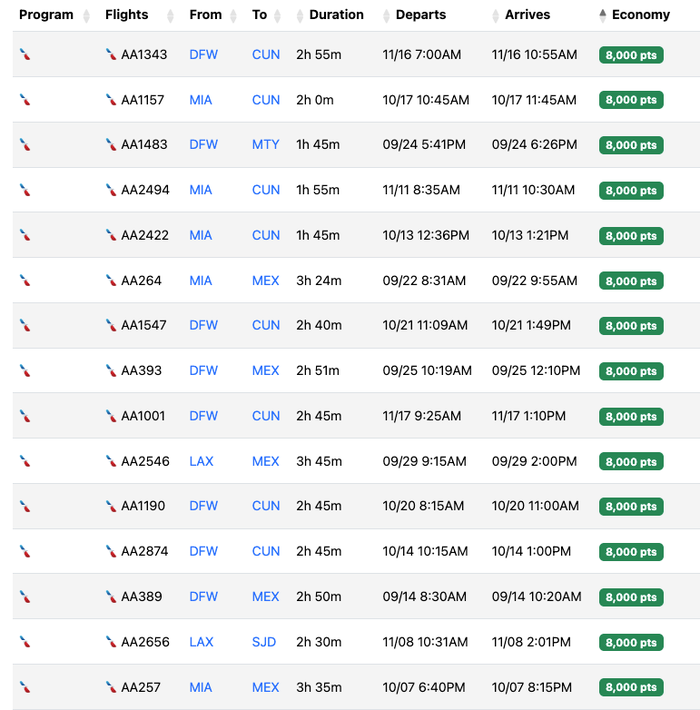The height and width of the screenshot is (710, 700).
Task: Click the program icon in the AA2546 row
Action: click(25, 461)
